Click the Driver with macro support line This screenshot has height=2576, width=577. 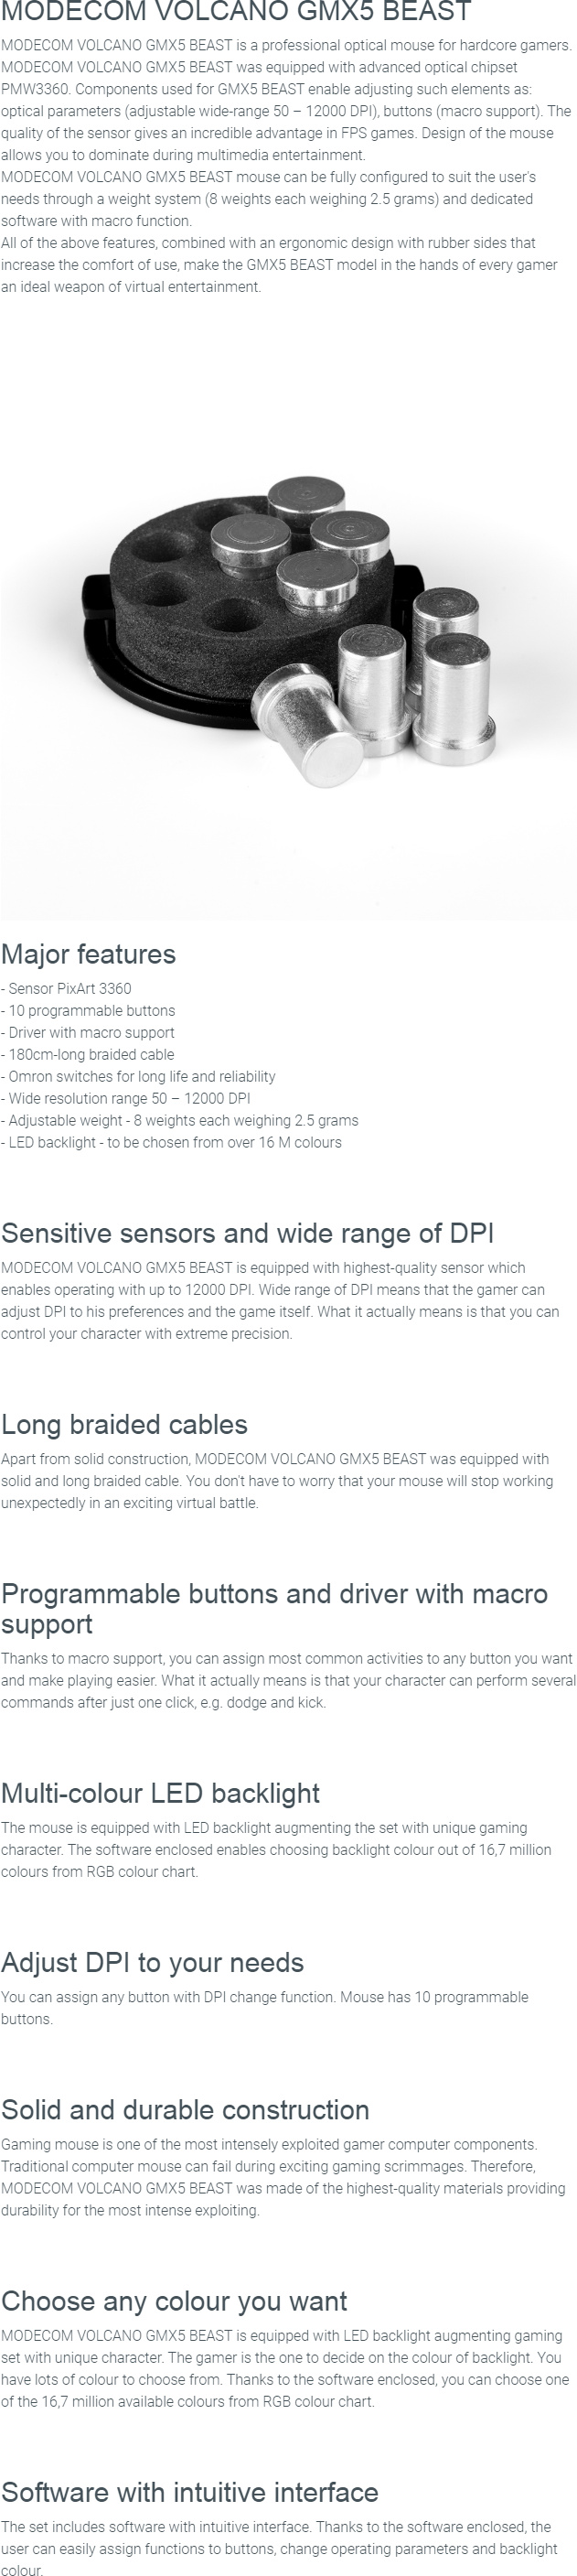(87, 1032)
